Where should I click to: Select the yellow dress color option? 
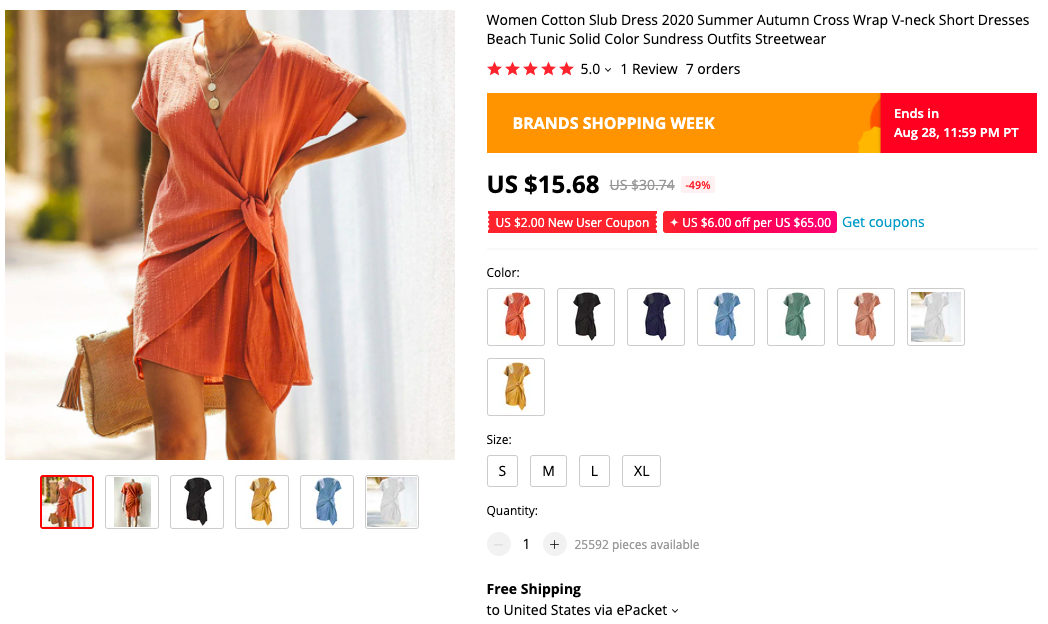point(515,387)
